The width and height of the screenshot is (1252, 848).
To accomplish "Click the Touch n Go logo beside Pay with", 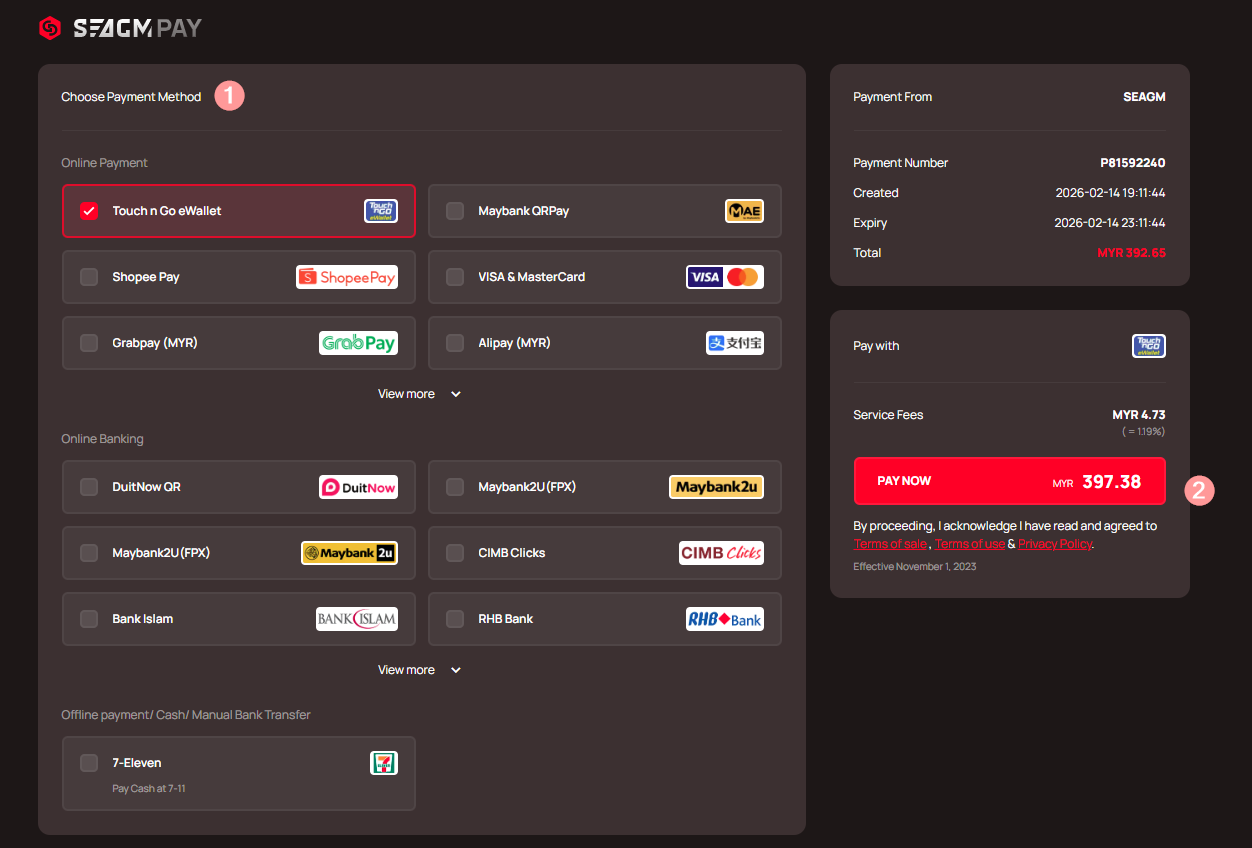I will (x=1148, y=346).
